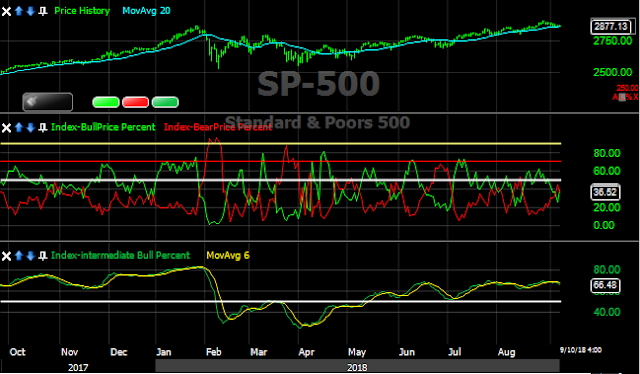Image resolution: width=640 pixels, height=374 pixels.
Task: Pin the Index-intermediate Bull Percent panel
Action: click(42, 256)
